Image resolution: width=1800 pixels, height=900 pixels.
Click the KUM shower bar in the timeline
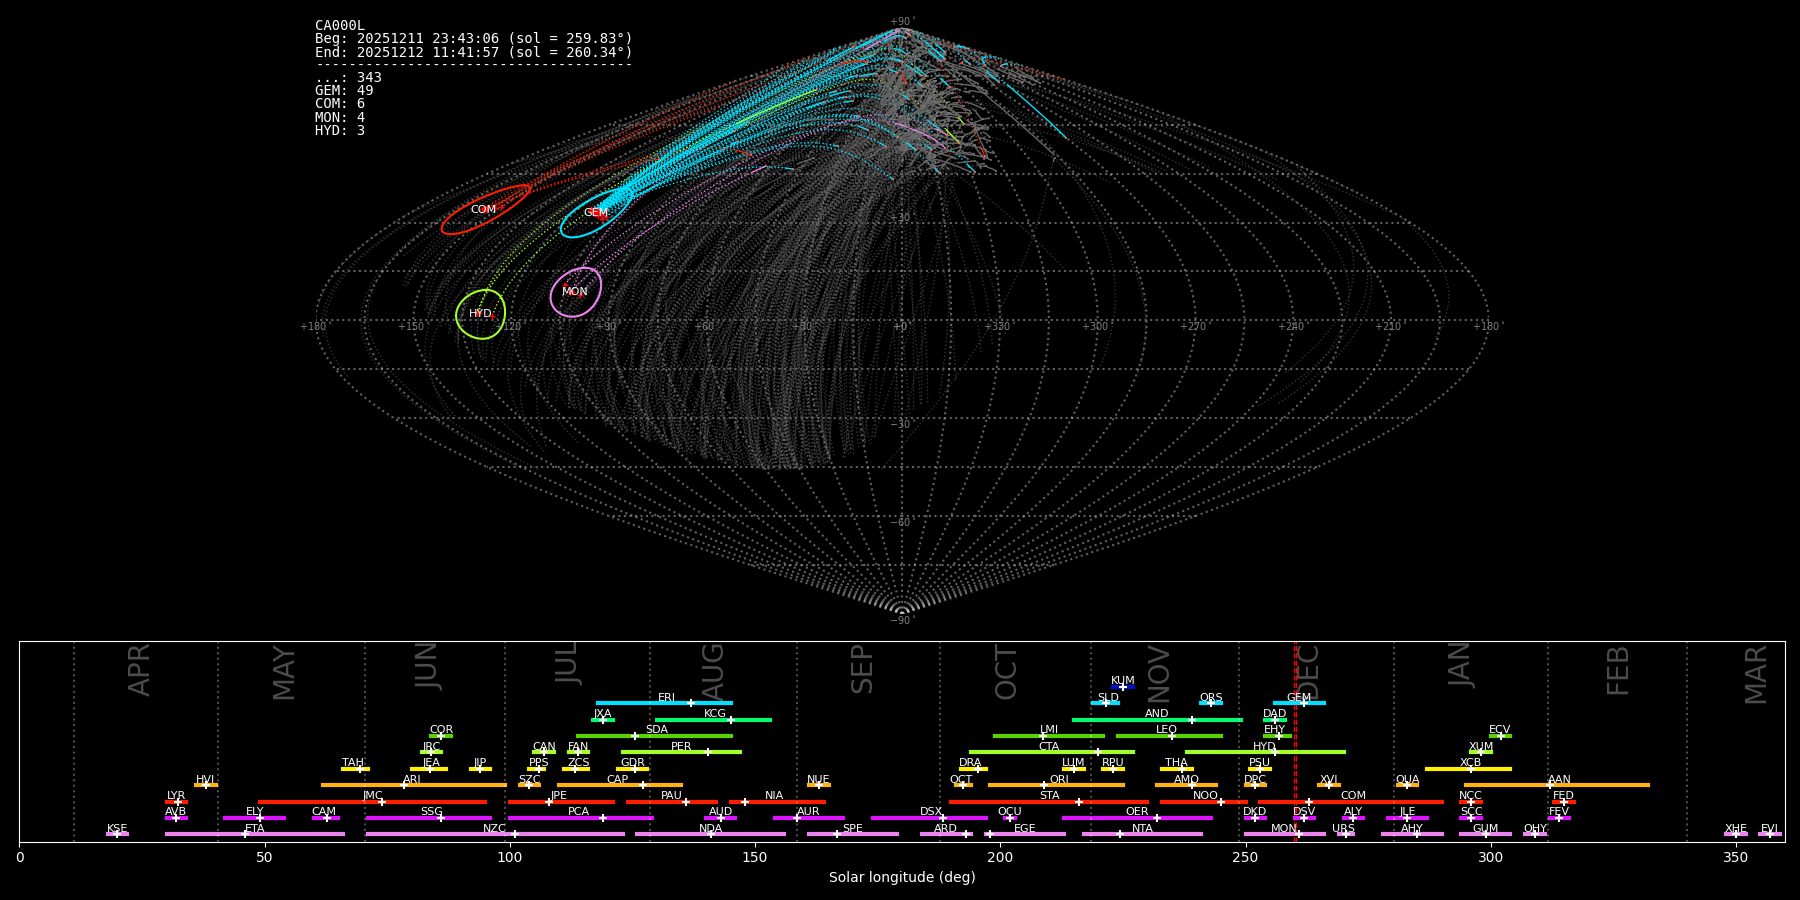click(x=1123, y=687)
